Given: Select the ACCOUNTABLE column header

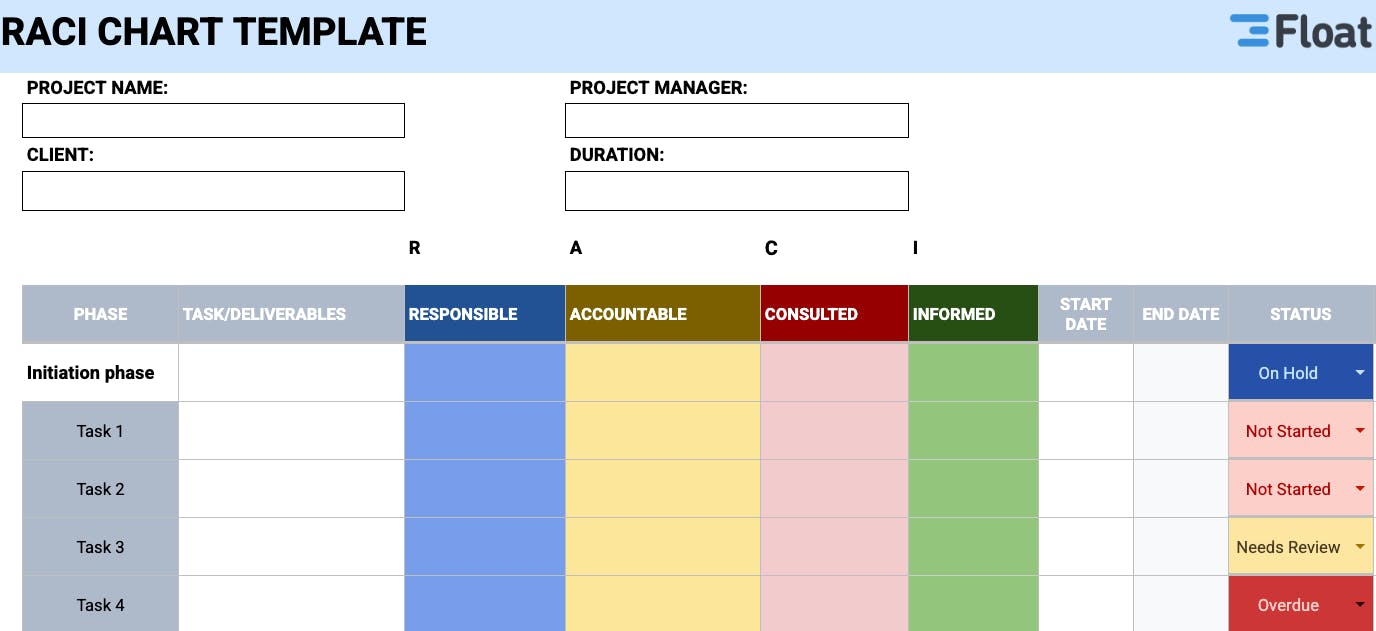Looking at the screenshot, I should point(663,314).
